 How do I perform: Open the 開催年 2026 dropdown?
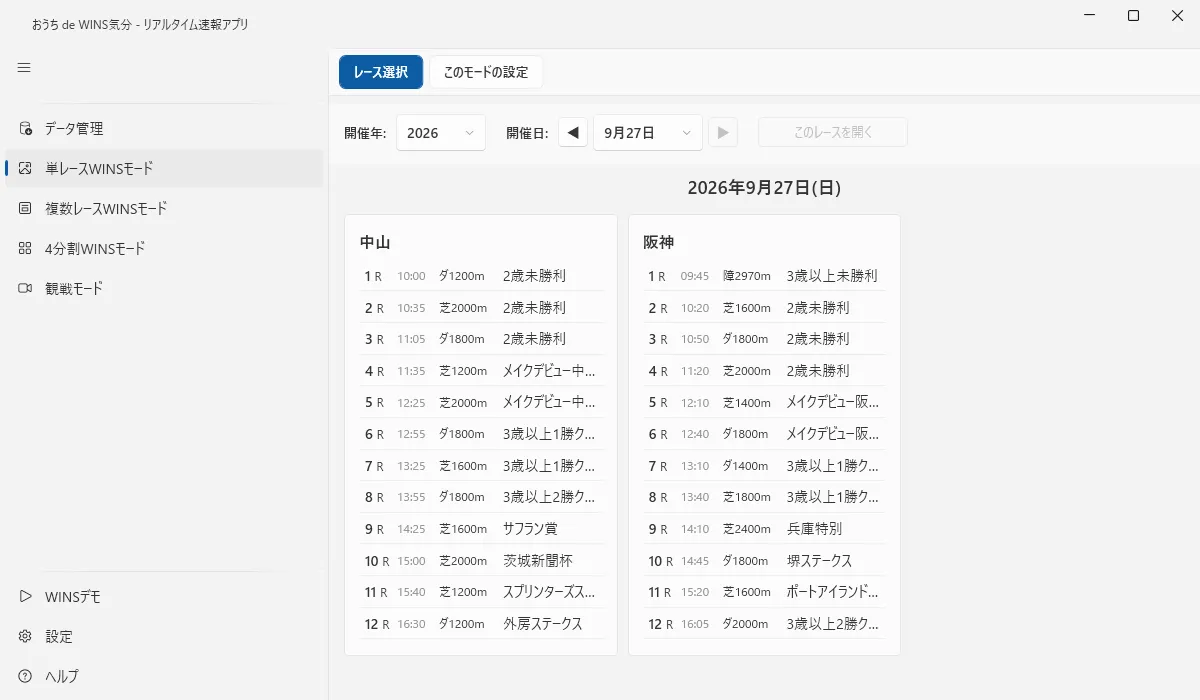(441, 132)
